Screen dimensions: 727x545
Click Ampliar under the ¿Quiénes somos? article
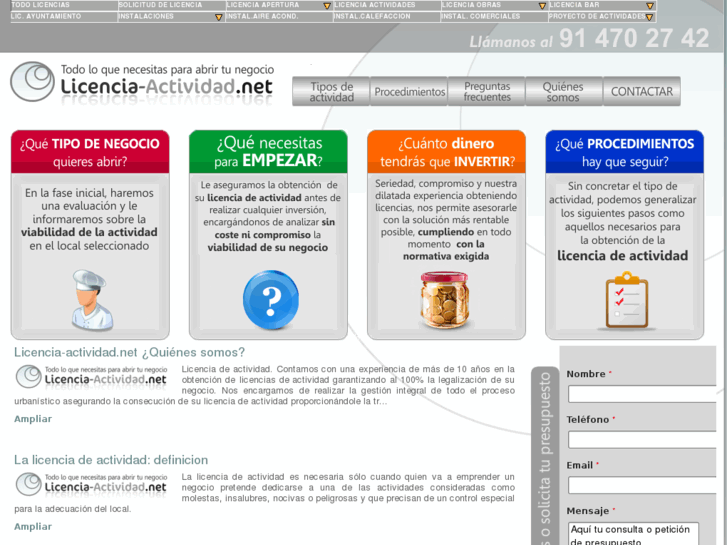coord(33,419)
